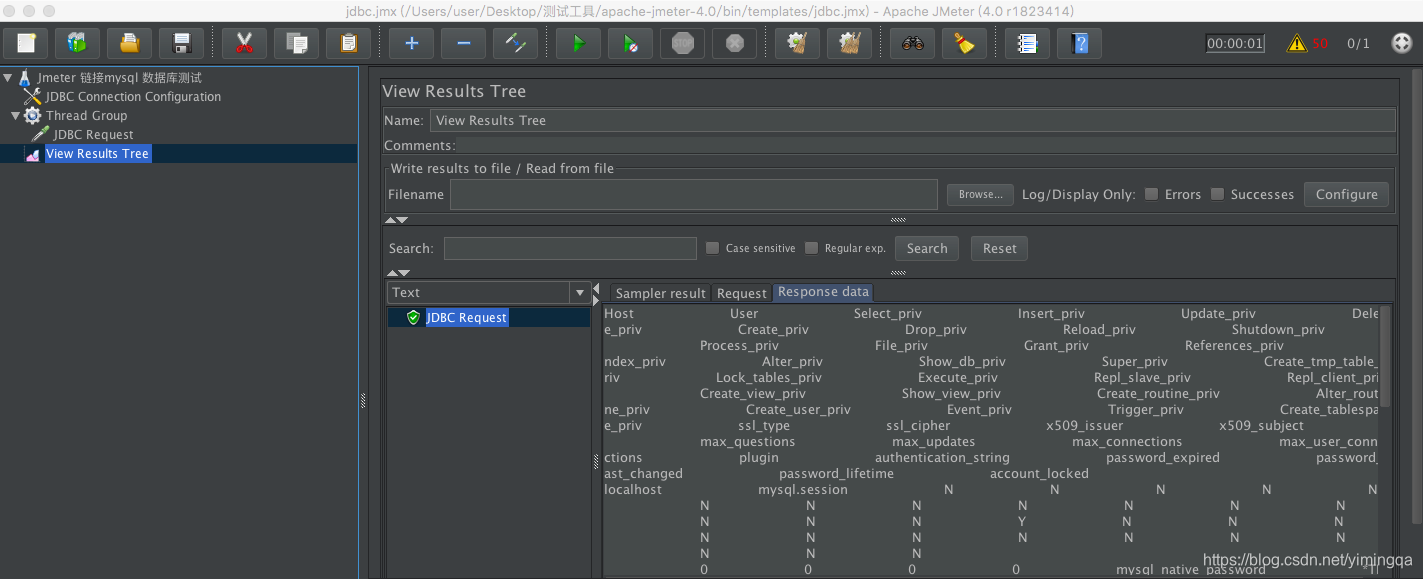Select JDBC Request in test plan tree

point(93,135)
